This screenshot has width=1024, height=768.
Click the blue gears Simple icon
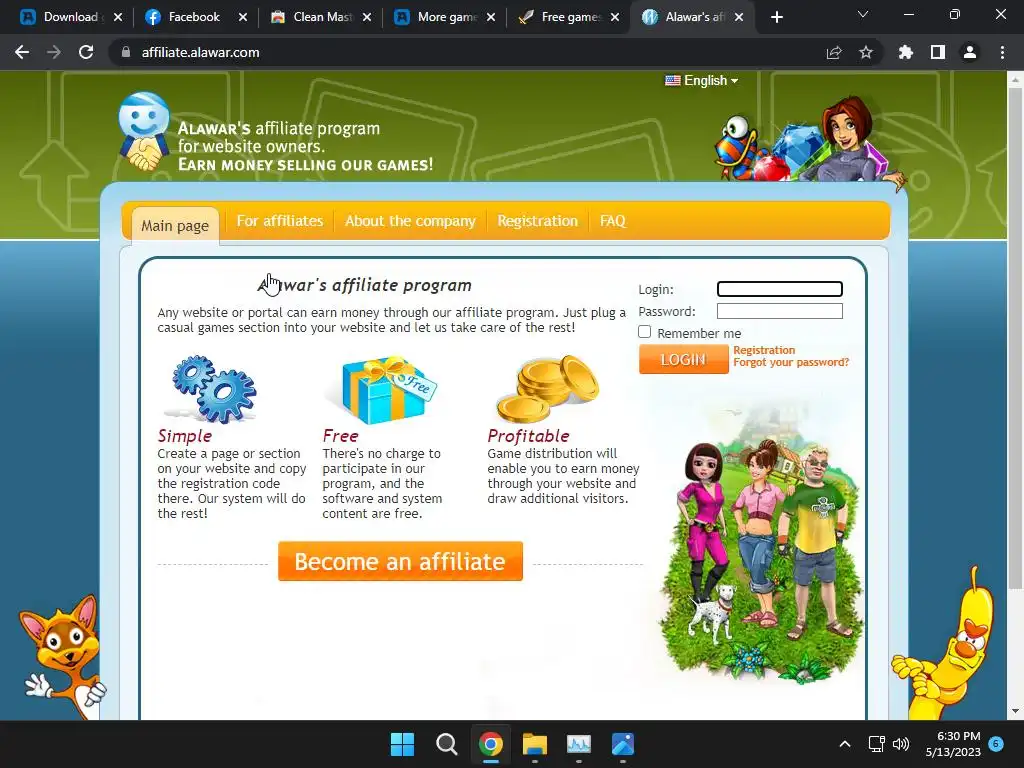click(212, 389)
